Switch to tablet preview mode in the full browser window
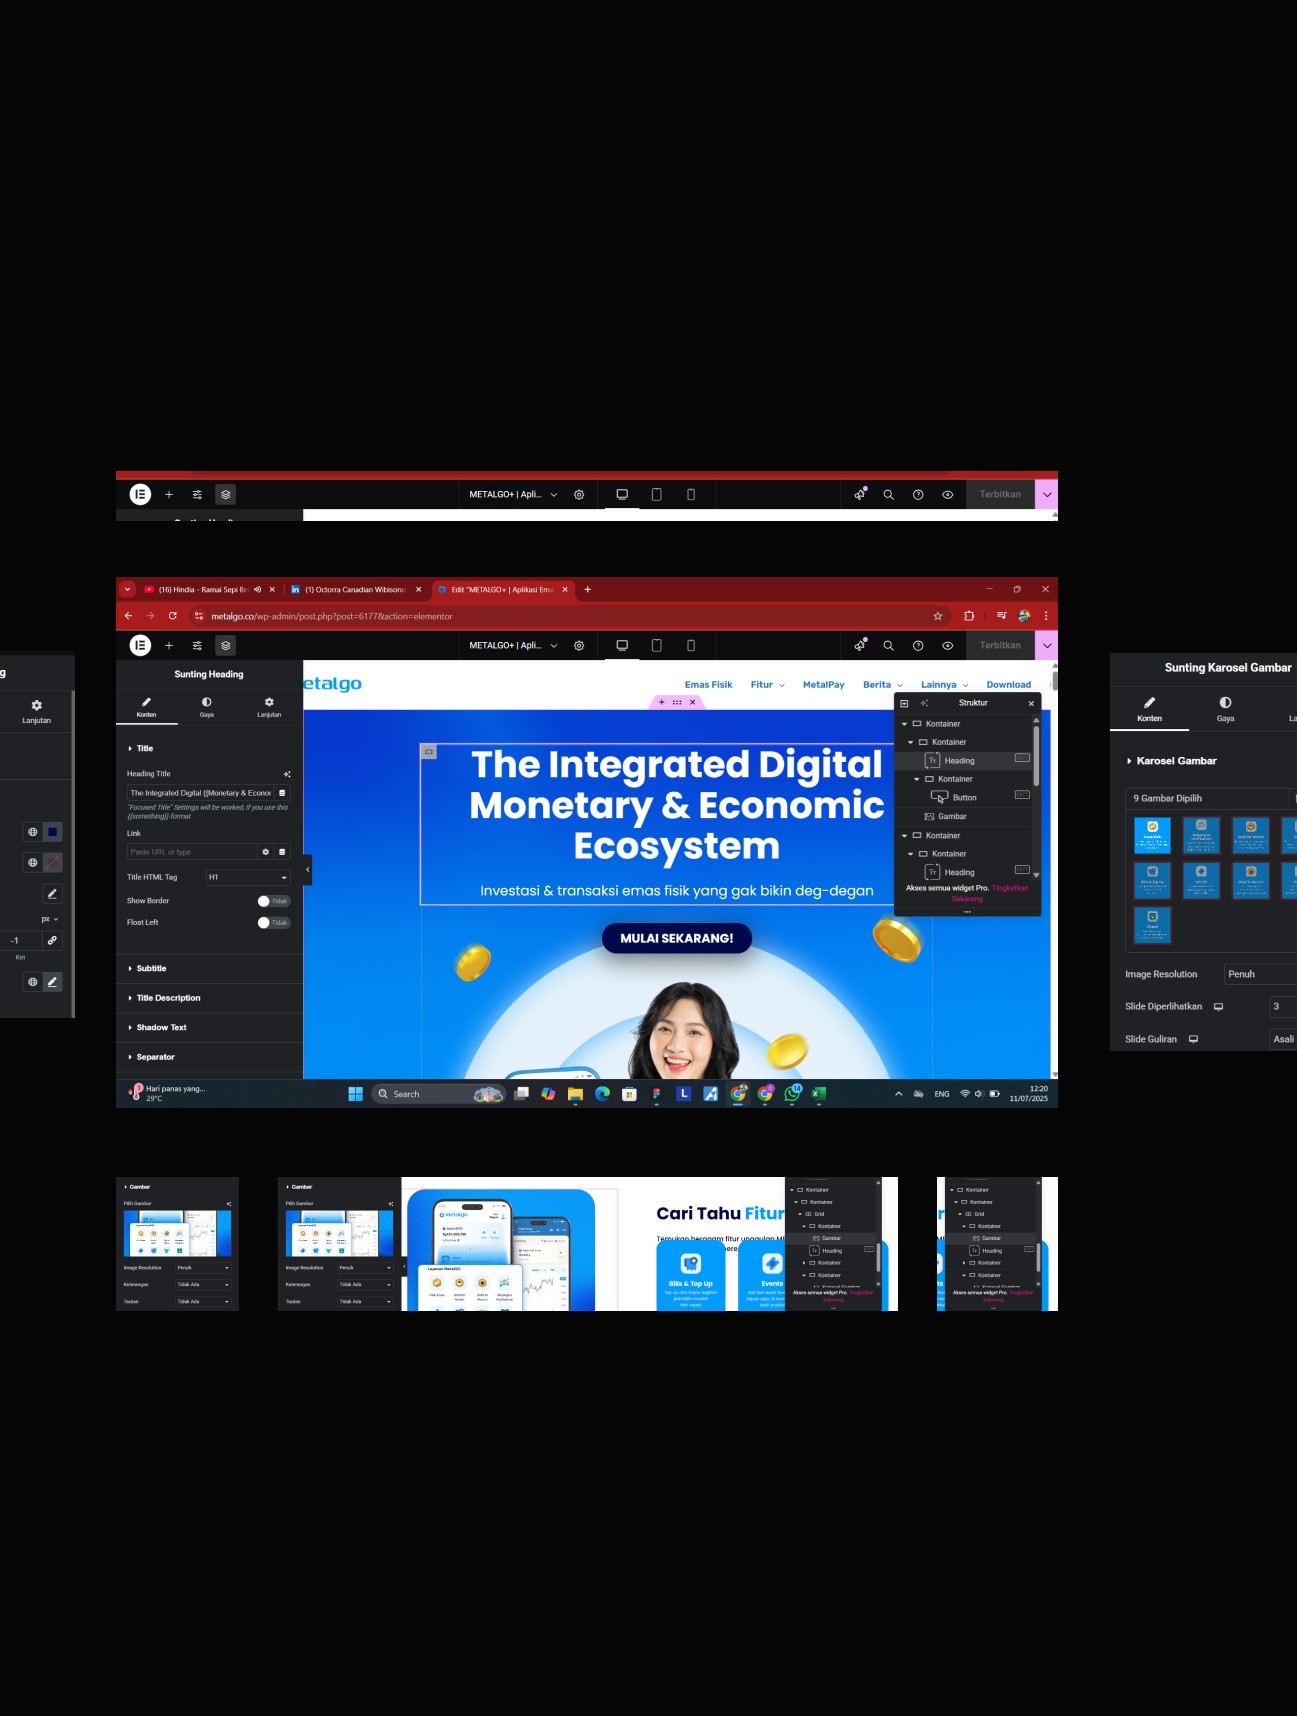 click(656, 645)
